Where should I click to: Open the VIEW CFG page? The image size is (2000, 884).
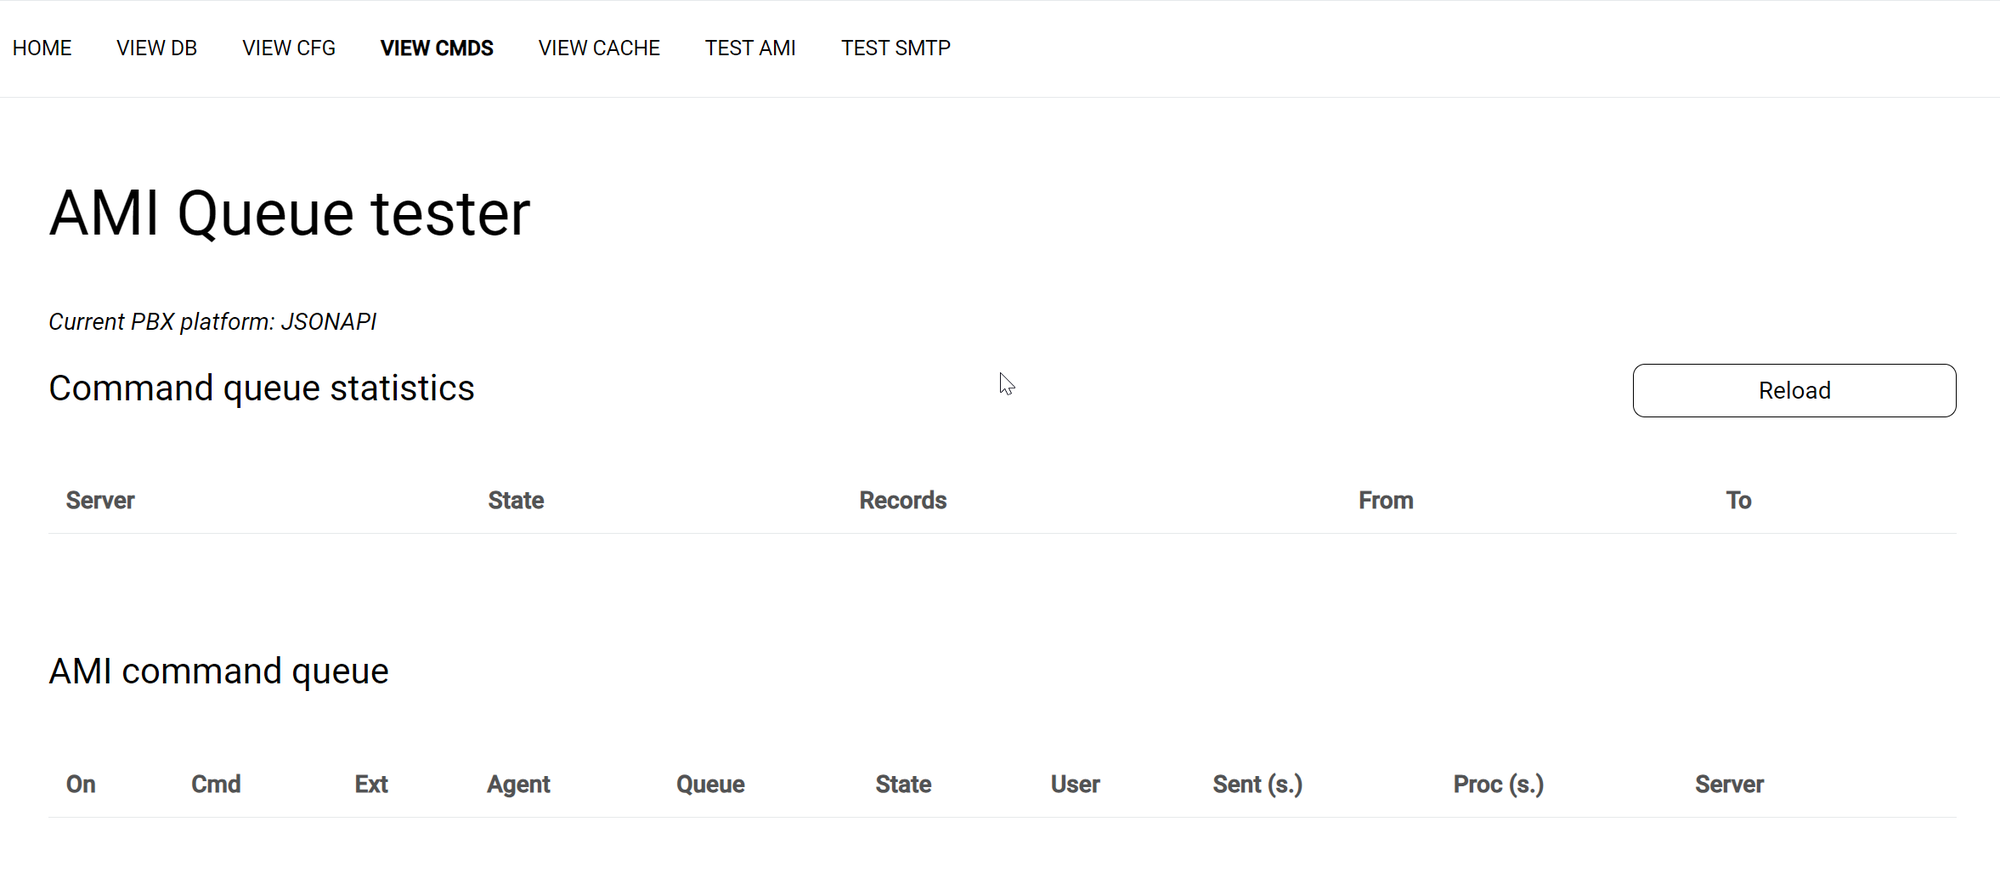click(x=288, y=48)
